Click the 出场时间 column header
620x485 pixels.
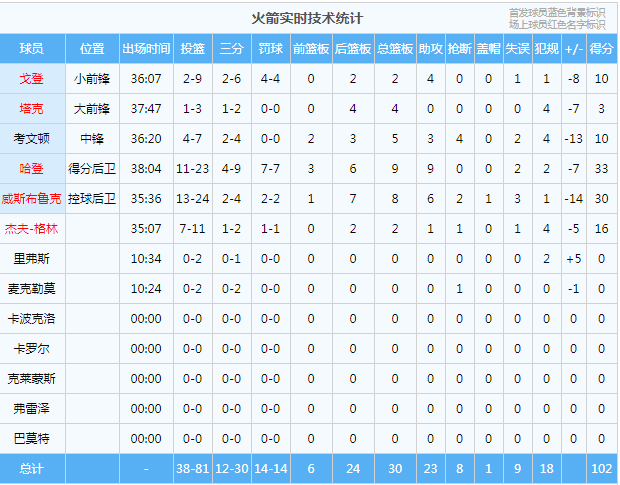(x=146, y=49)
